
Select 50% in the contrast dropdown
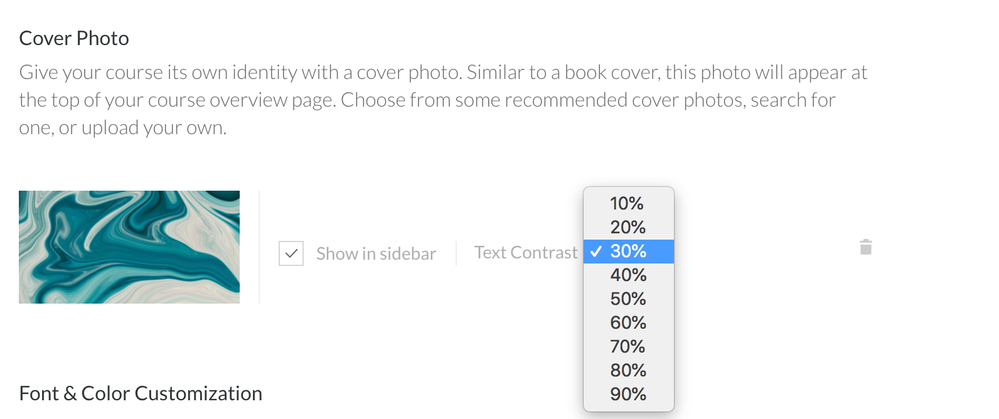628,299
